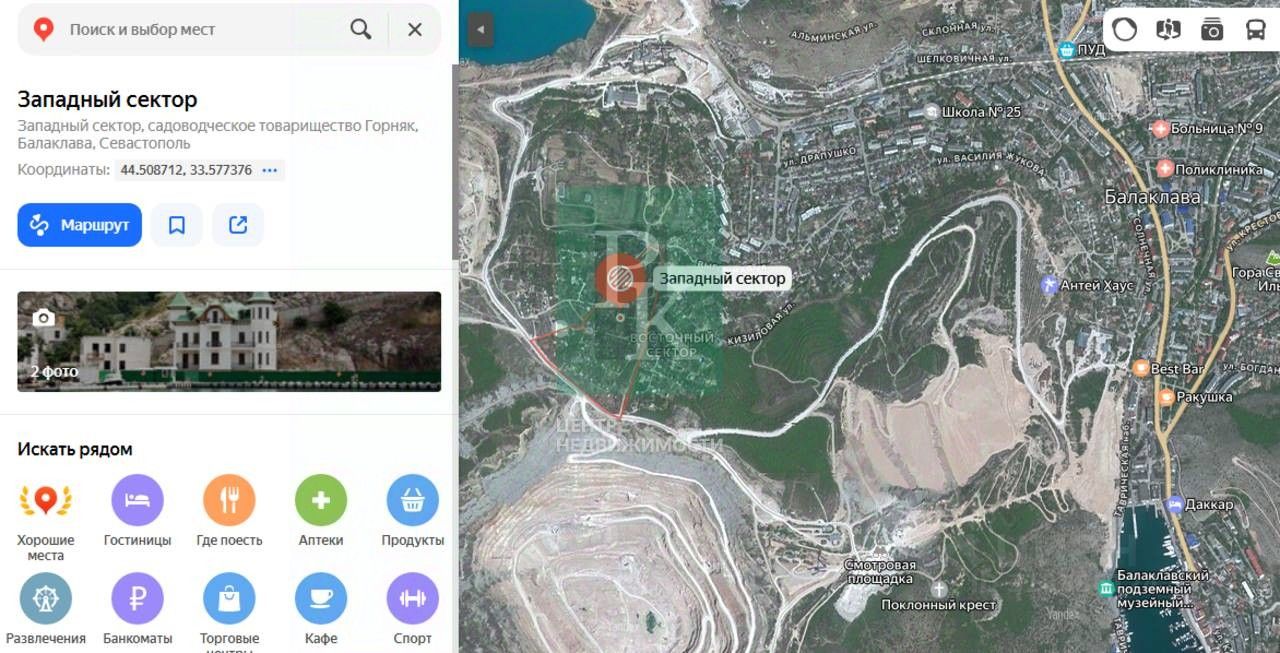Click the 'Школа № 25' map marker
The image size is (1280, 653).
932,111
